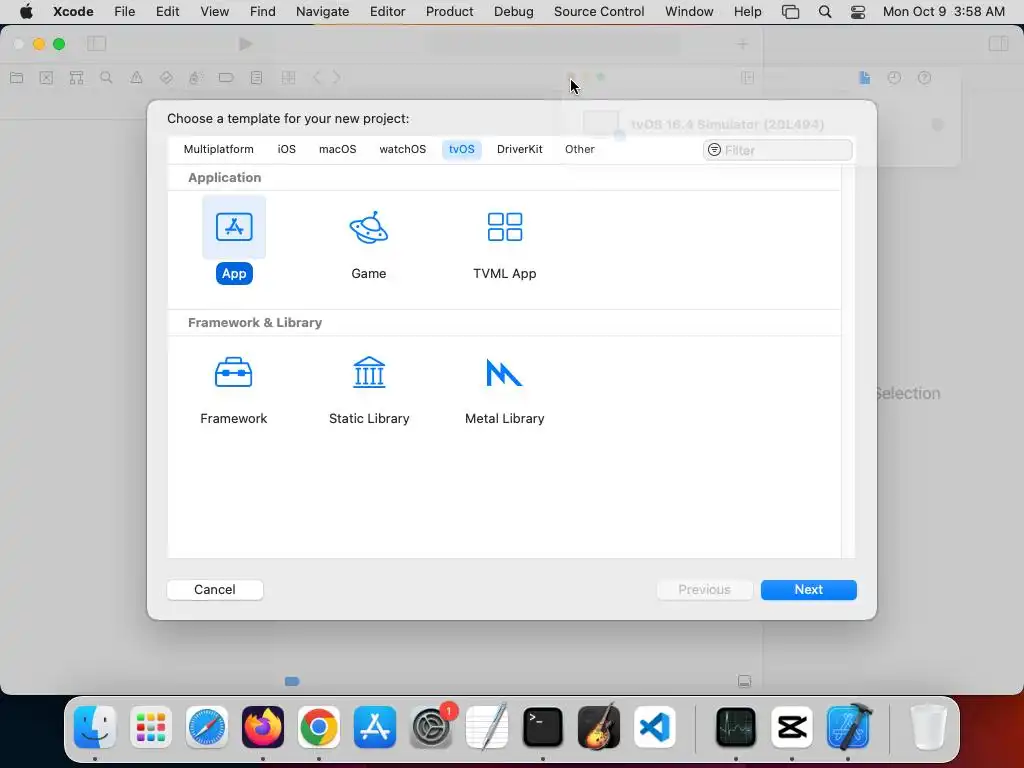The width and height of the screenshot is (1024, 768).
Task: Open the Issue navigator warning icon
Action: 136,78
